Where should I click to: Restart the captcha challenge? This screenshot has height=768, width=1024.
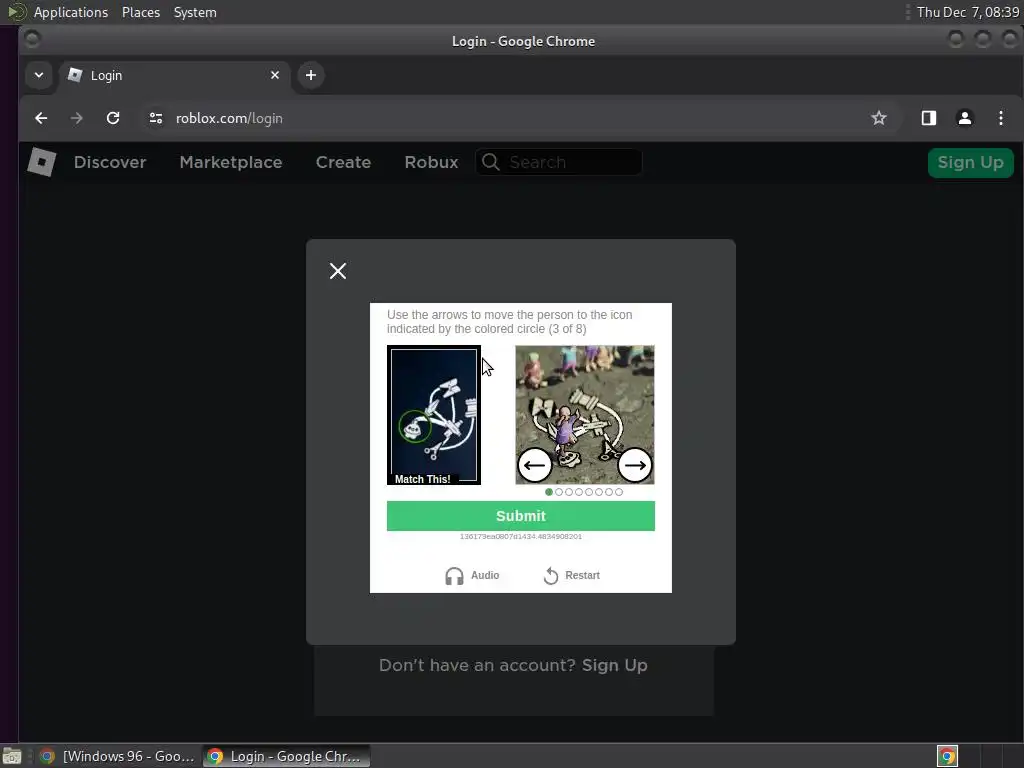[x=571, y=575]
